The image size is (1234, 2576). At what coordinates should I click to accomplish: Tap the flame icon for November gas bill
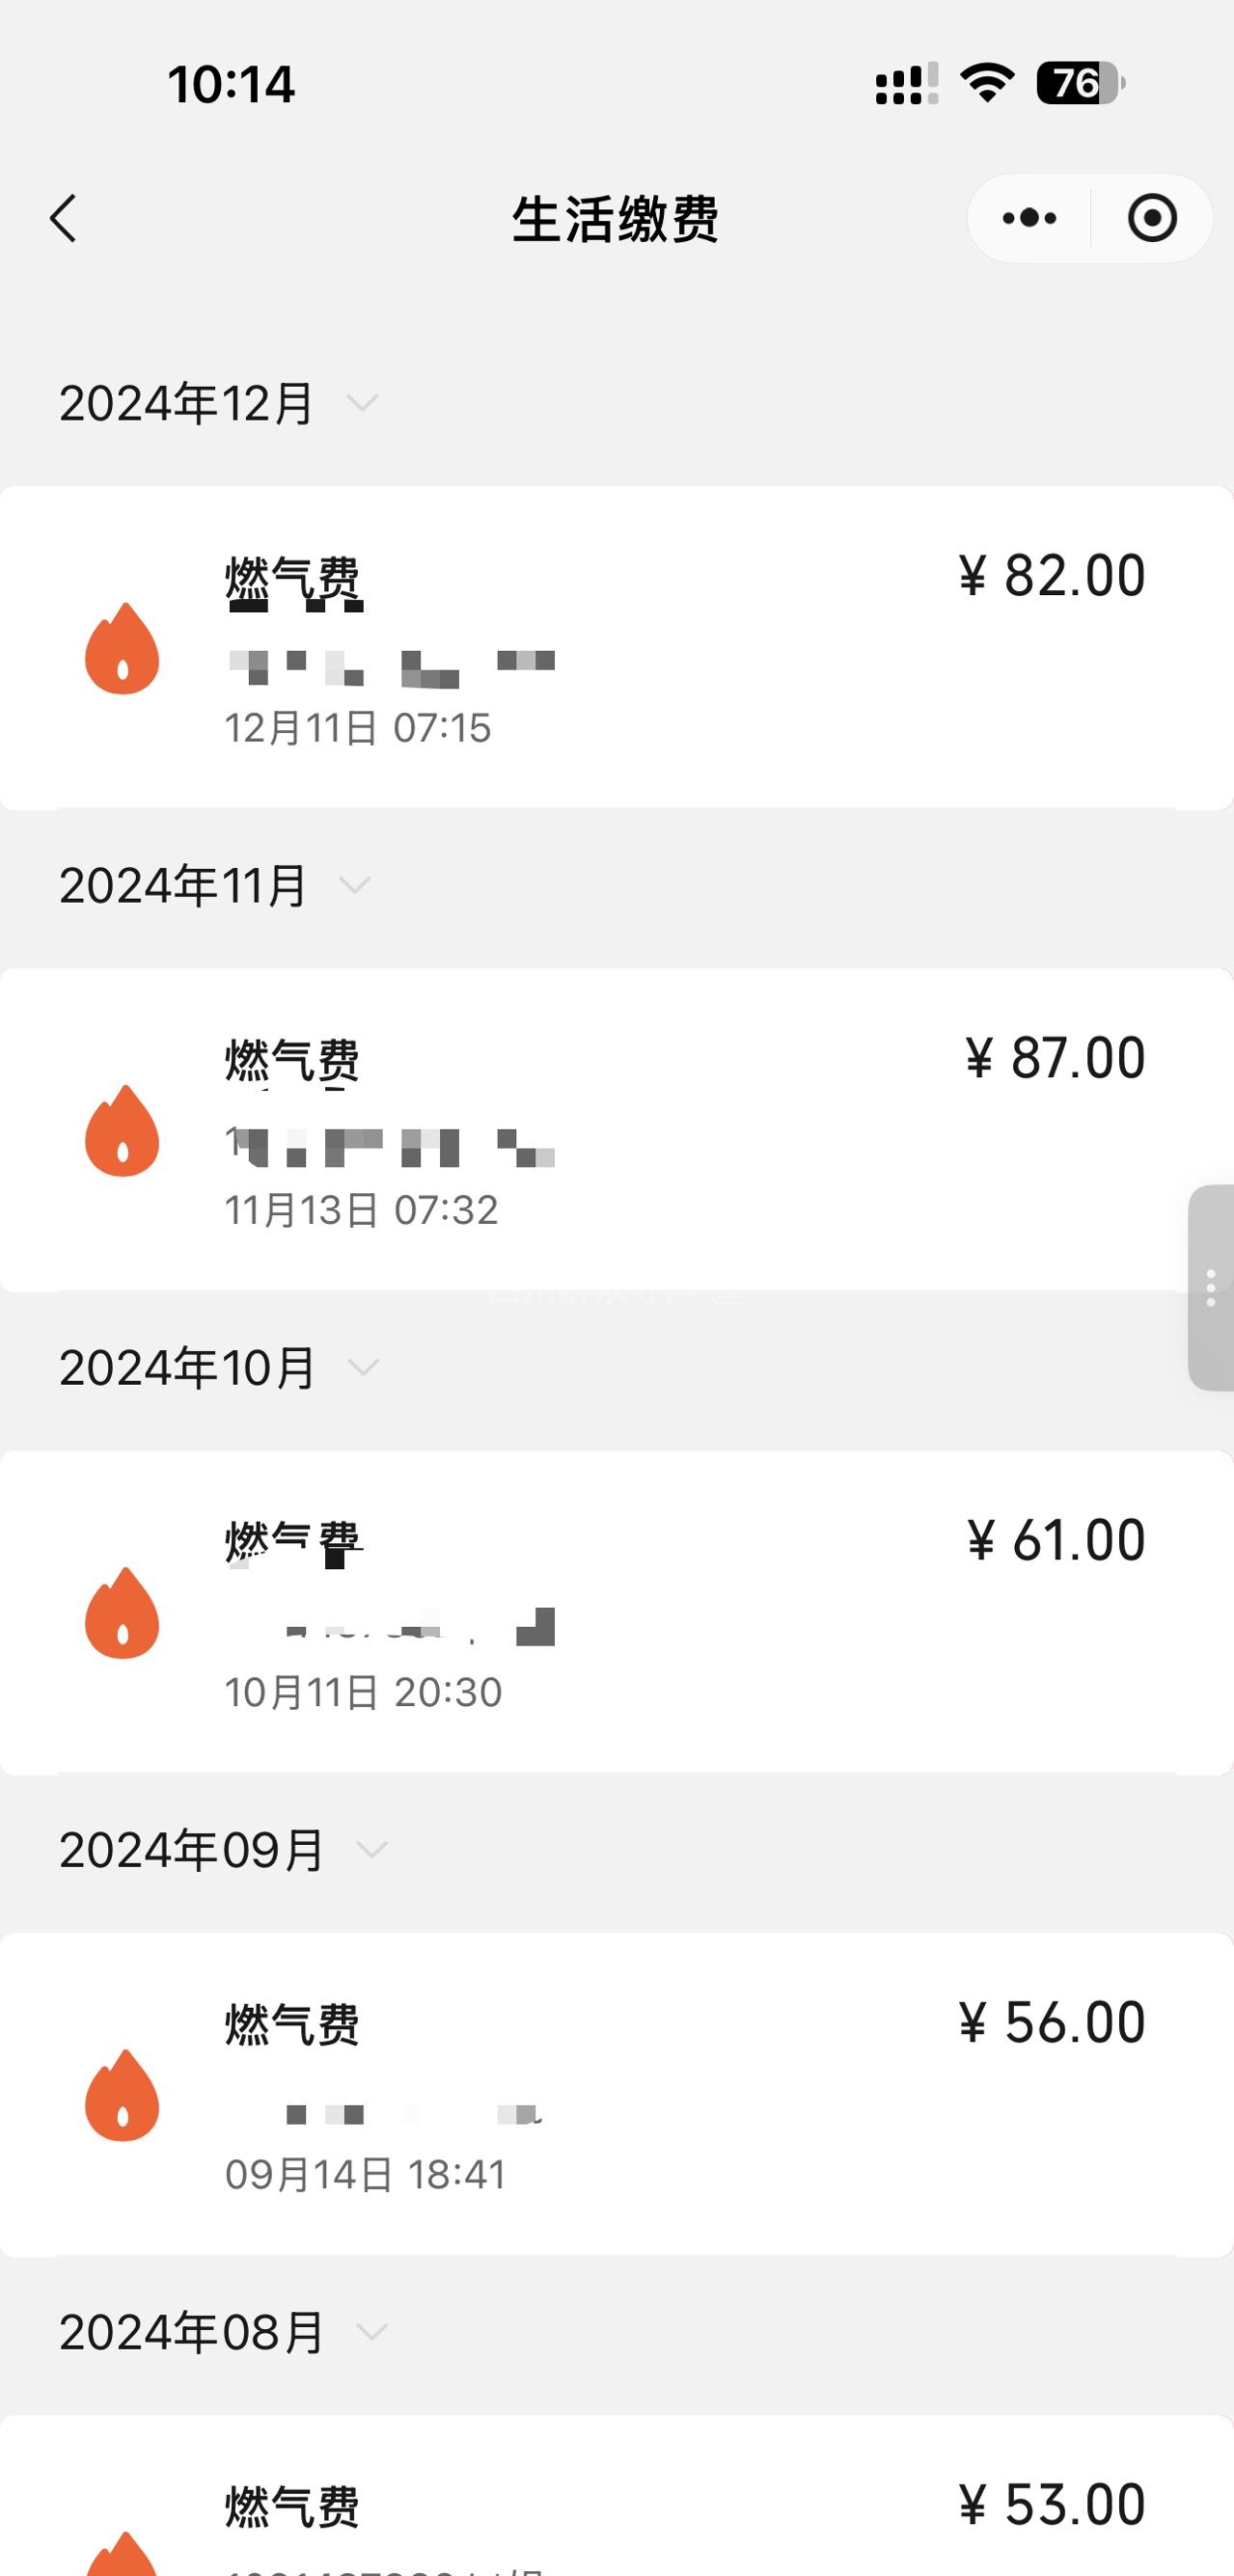point(122,1131)
